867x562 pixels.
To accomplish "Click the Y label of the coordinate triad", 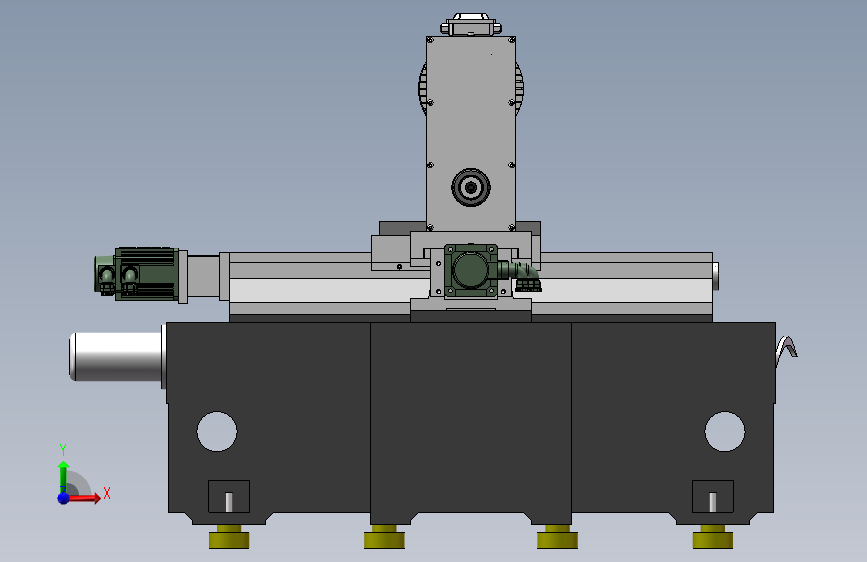I will tap(63, 449).
